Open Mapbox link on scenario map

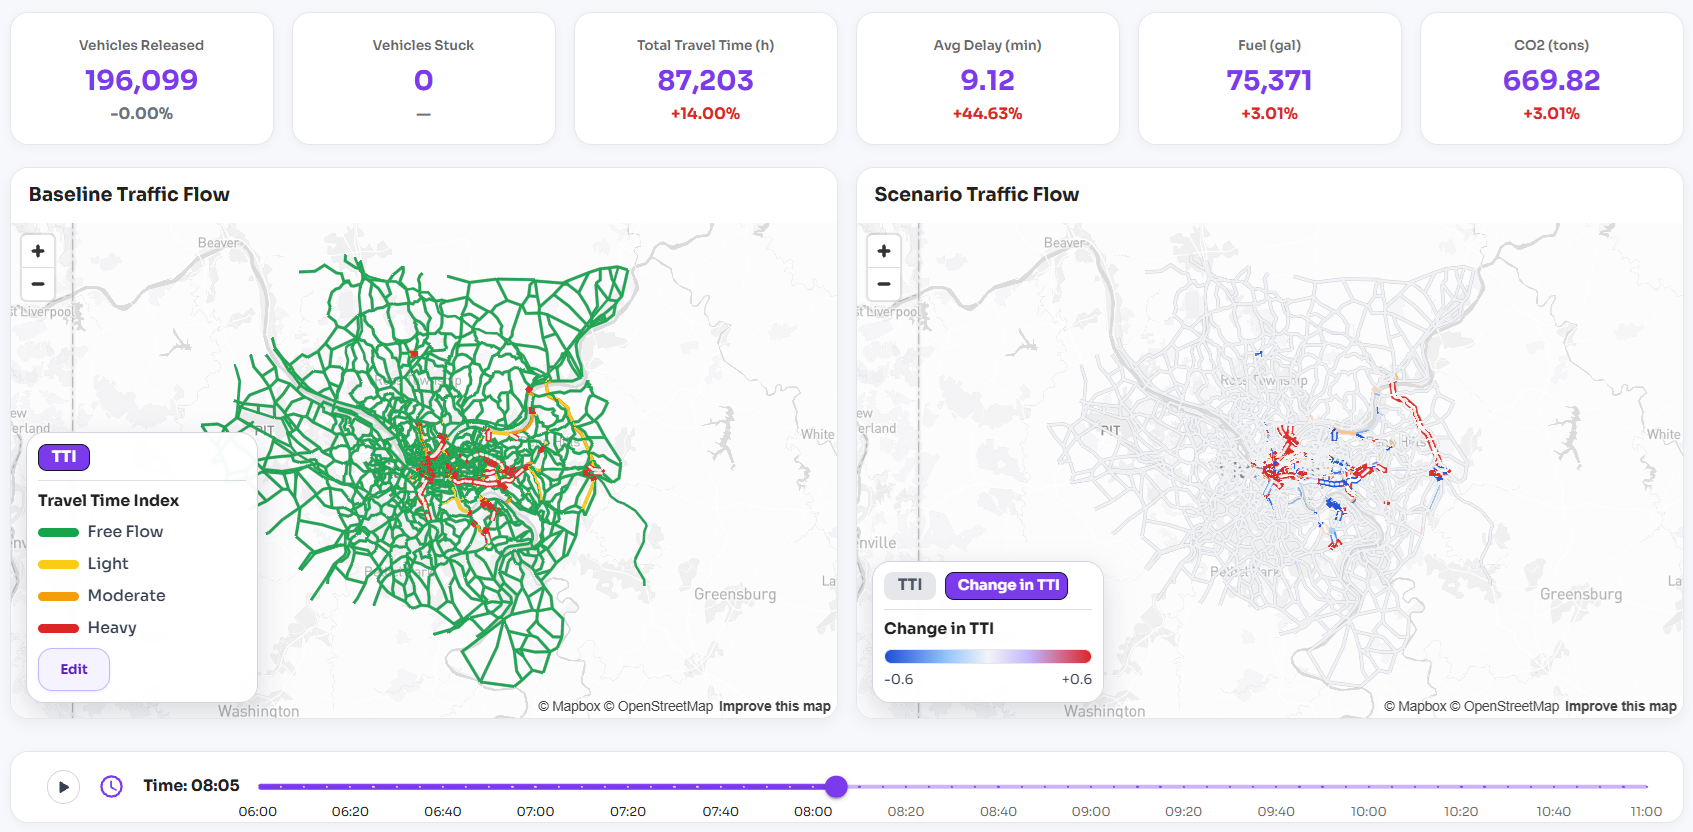pos(1415,706)
